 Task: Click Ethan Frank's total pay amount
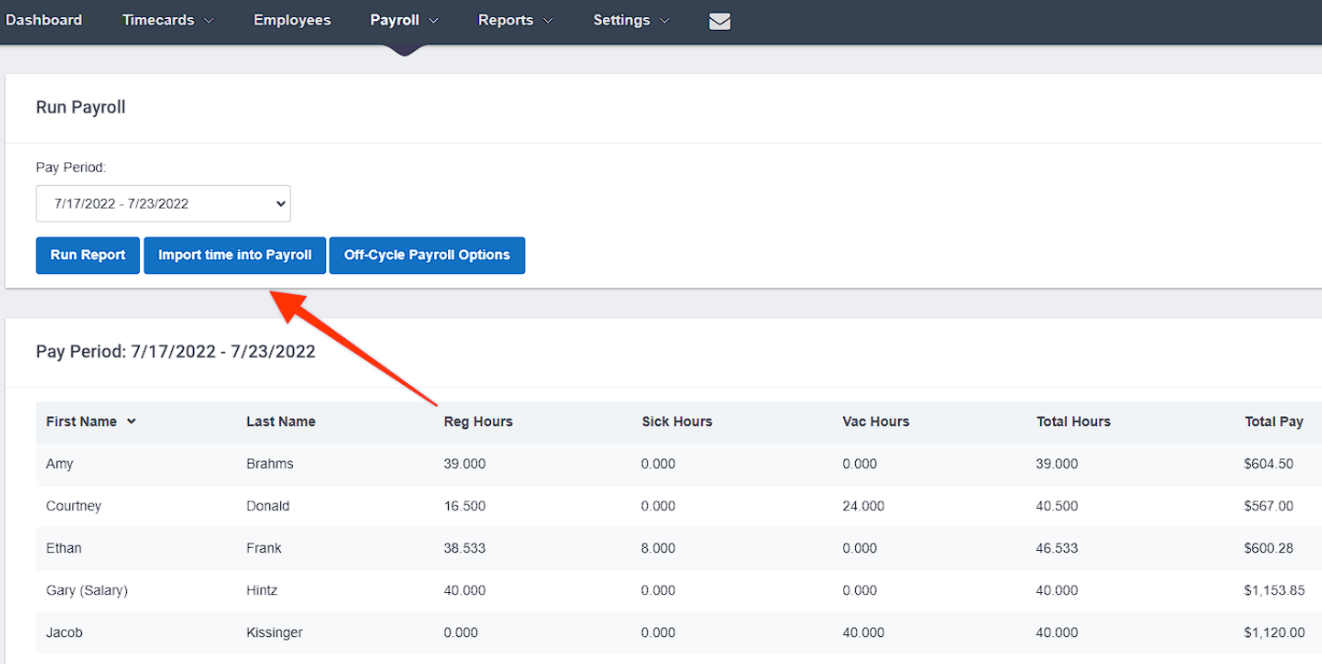click(x=1269, y=548)
